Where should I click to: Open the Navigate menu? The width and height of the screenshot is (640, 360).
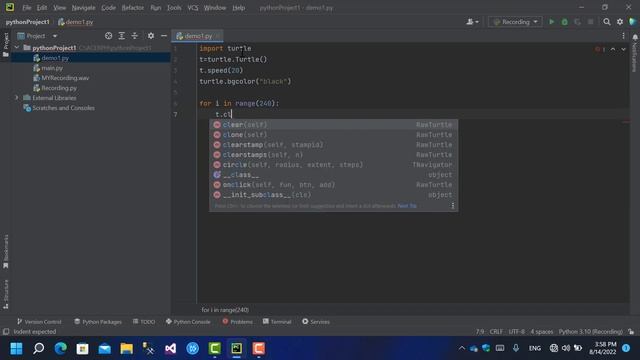(83, 8)
